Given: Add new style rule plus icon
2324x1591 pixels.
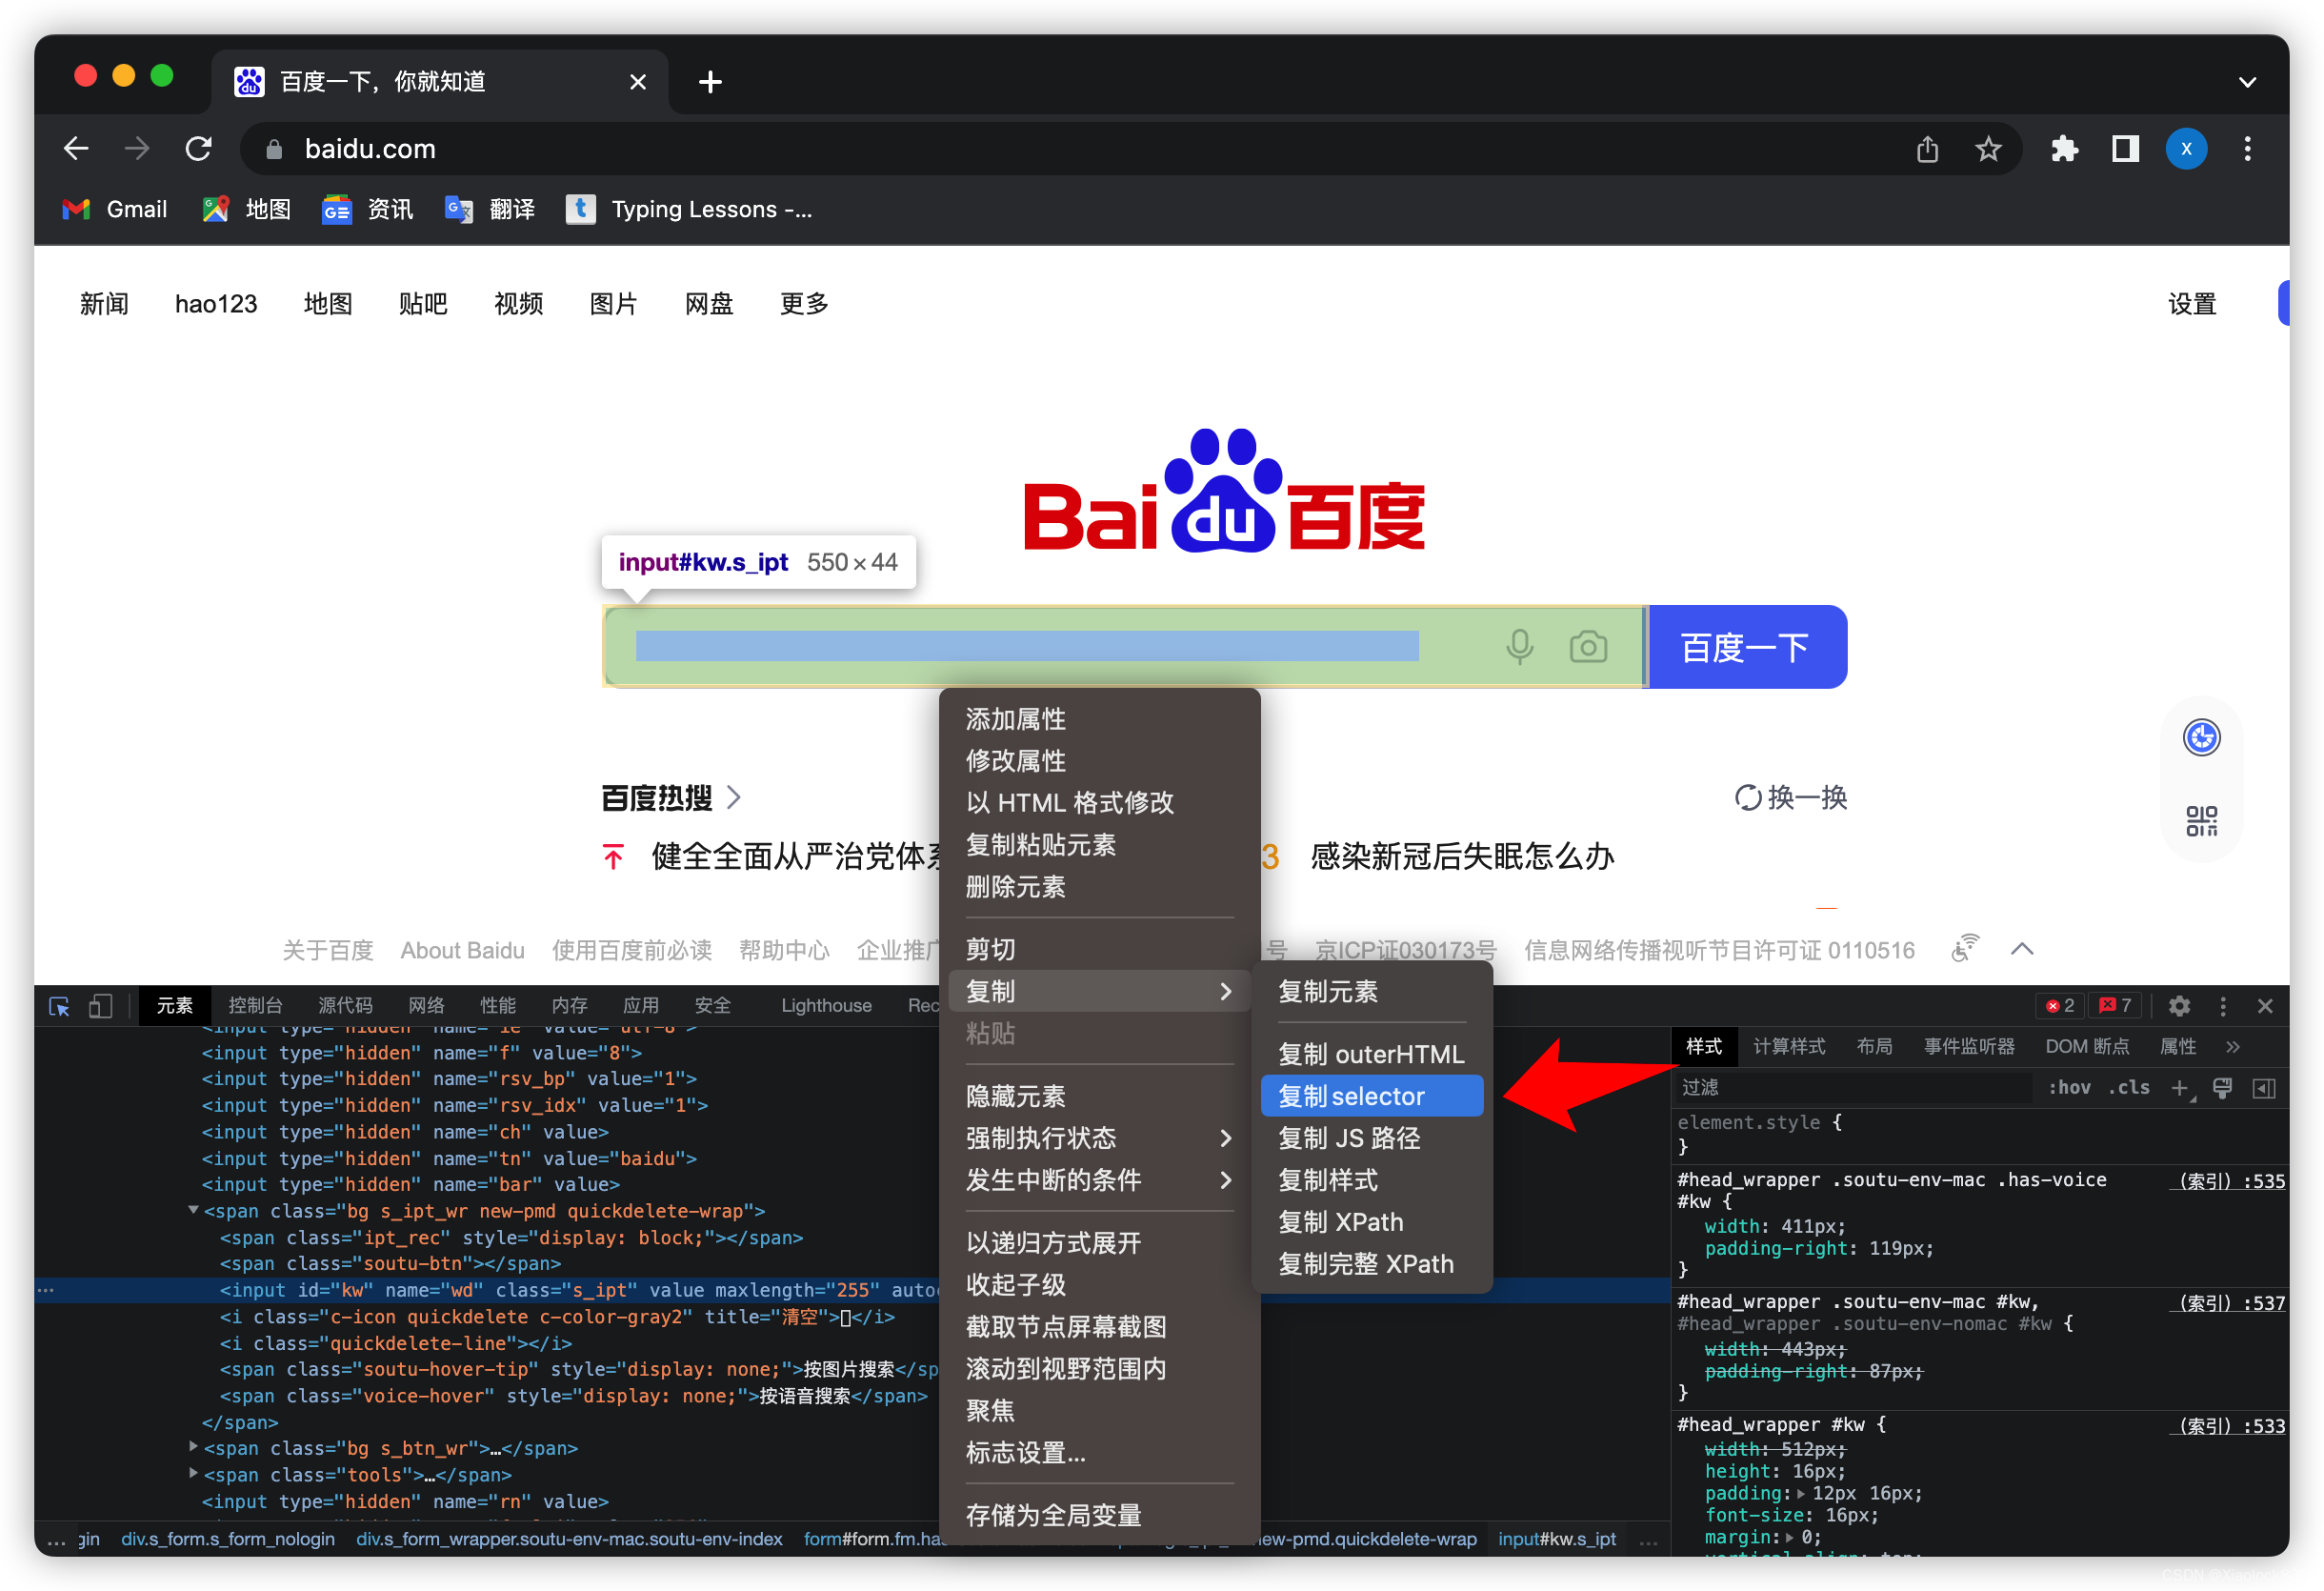Looking at the screenshot, I should click(x=2180, y=1088).
